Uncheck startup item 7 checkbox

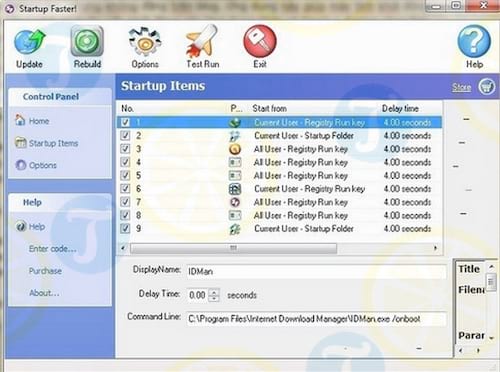[x=125, y=202]
